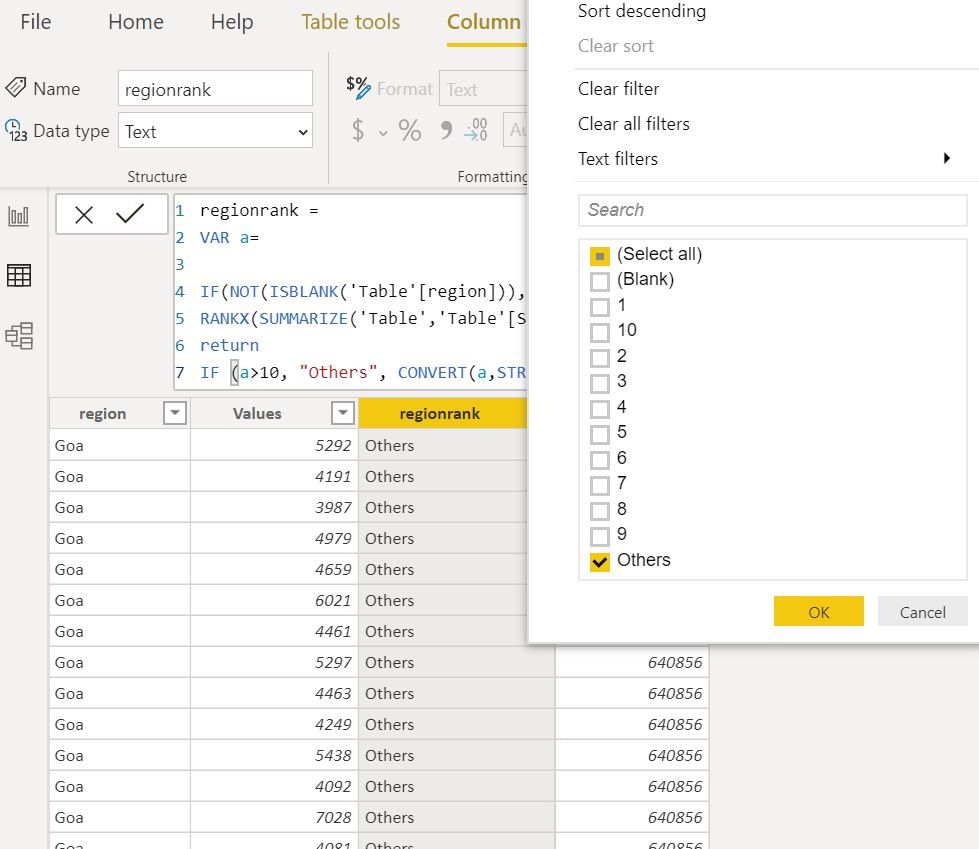Screen dimensions: 979x849
Task: Choose Clear all filters
Action: pos(634,124)
